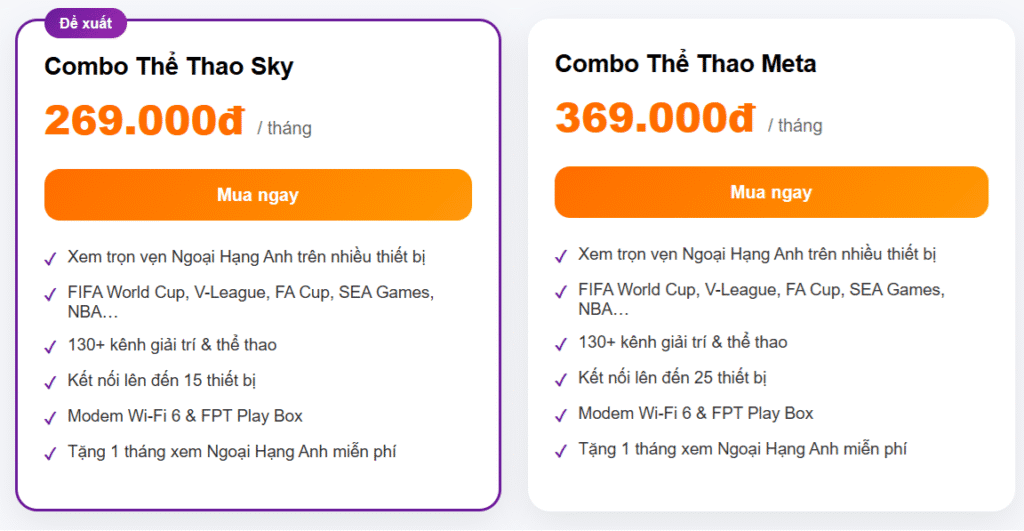Click Meta card's Tặng 1 tháng checkmark

[x=561, y=452]
